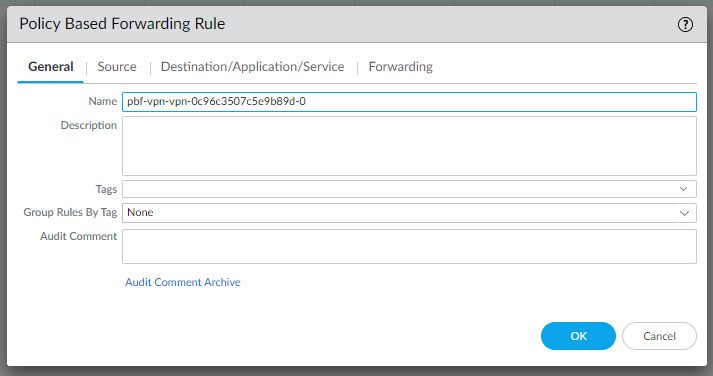Focus the Description text area

point(409,146)
